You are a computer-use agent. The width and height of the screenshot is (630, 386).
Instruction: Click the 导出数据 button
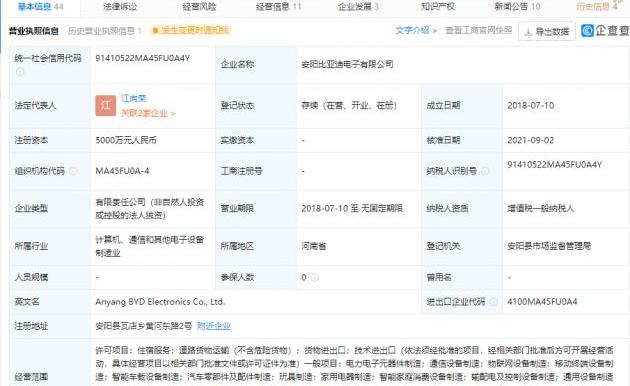547,31
